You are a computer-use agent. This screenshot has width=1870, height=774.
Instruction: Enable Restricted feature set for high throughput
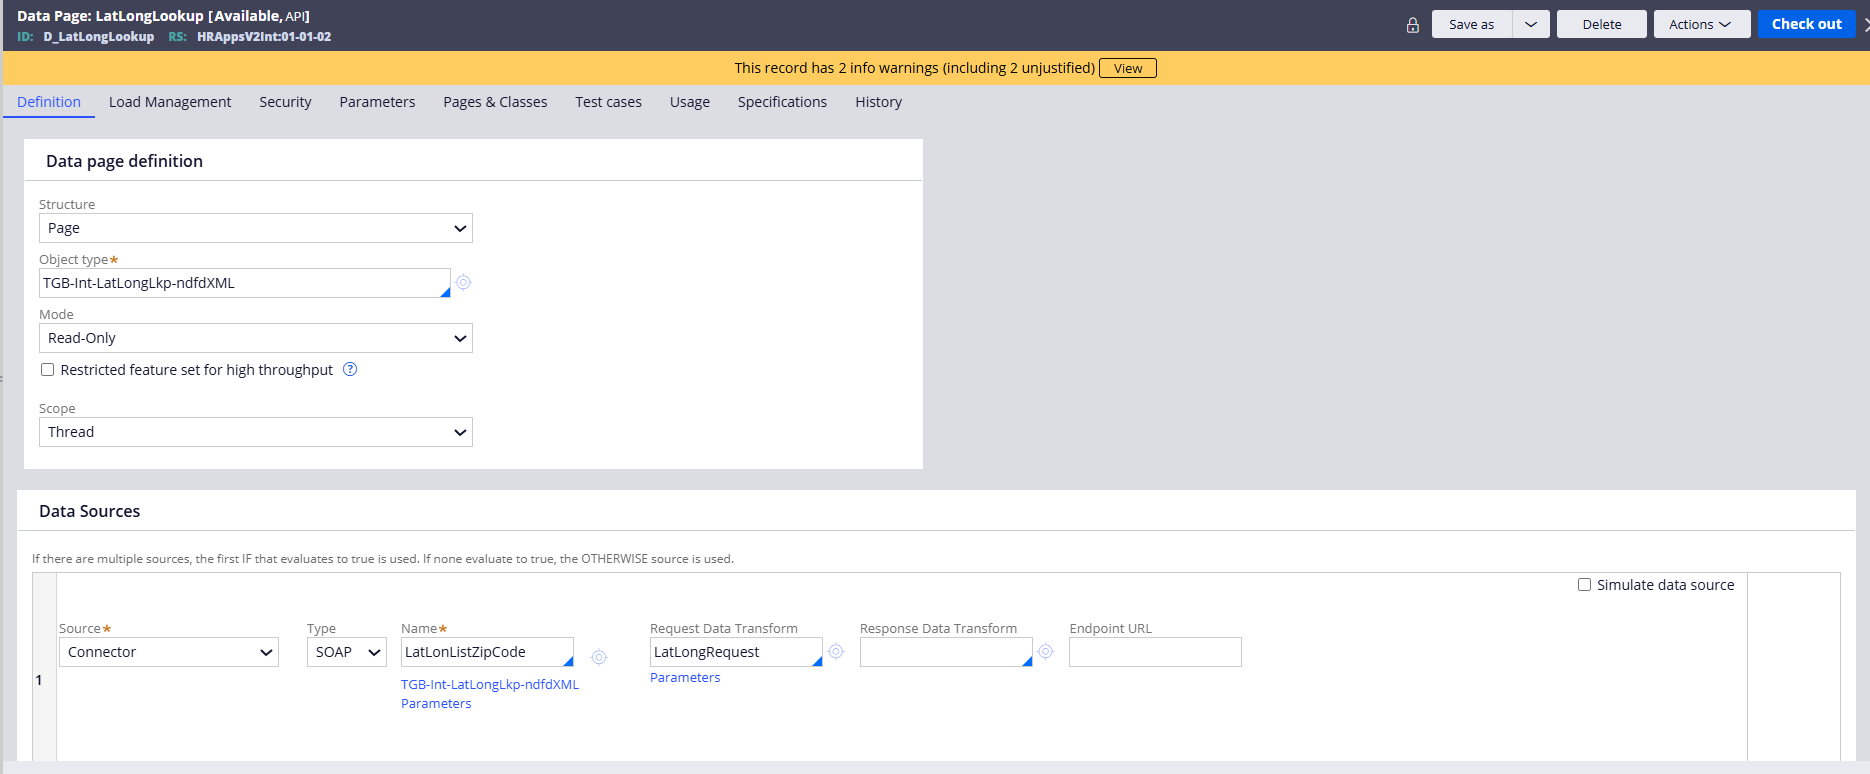coord(47,370)
